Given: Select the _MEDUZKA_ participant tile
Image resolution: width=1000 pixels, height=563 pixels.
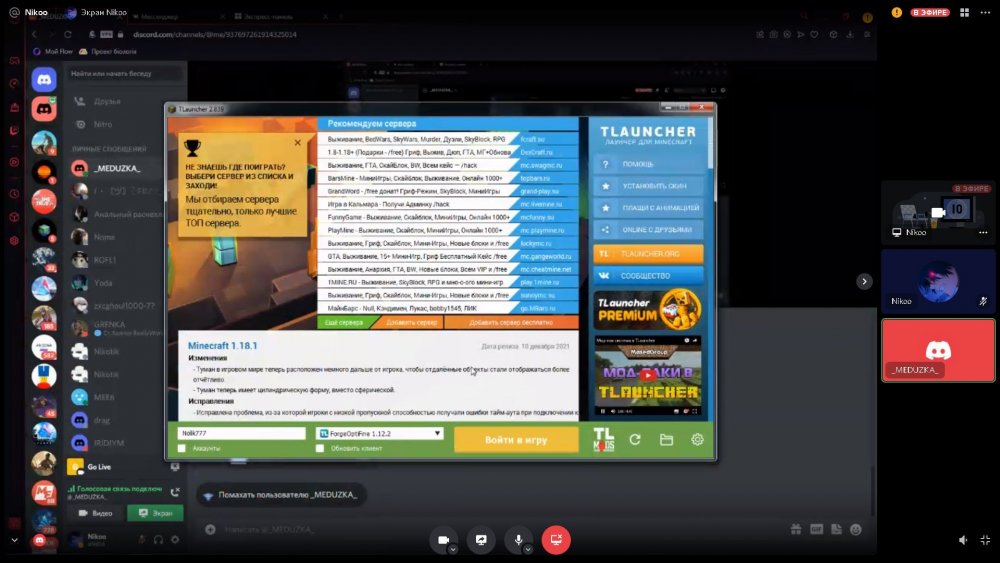Looking at the screenshot, I should pyautogui.click(x=938, y=350).
